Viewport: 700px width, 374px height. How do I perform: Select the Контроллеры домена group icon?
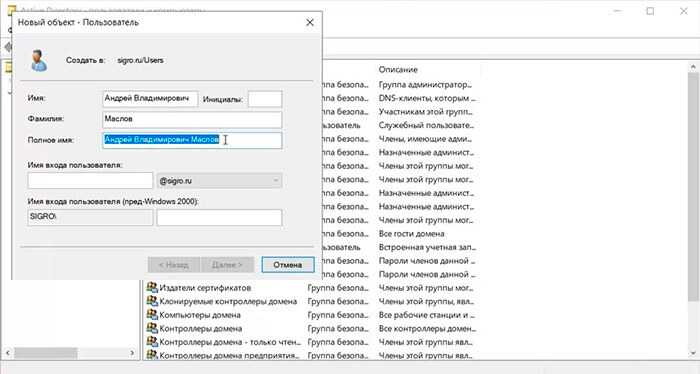(x=152, y=328)
